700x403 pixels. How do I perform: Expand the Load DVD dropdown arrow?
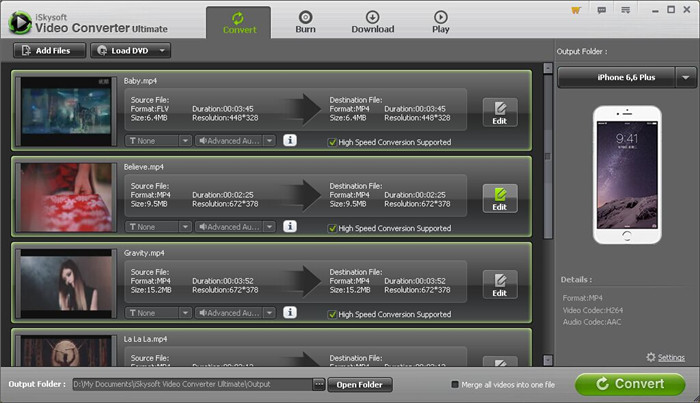pos(163,50)
